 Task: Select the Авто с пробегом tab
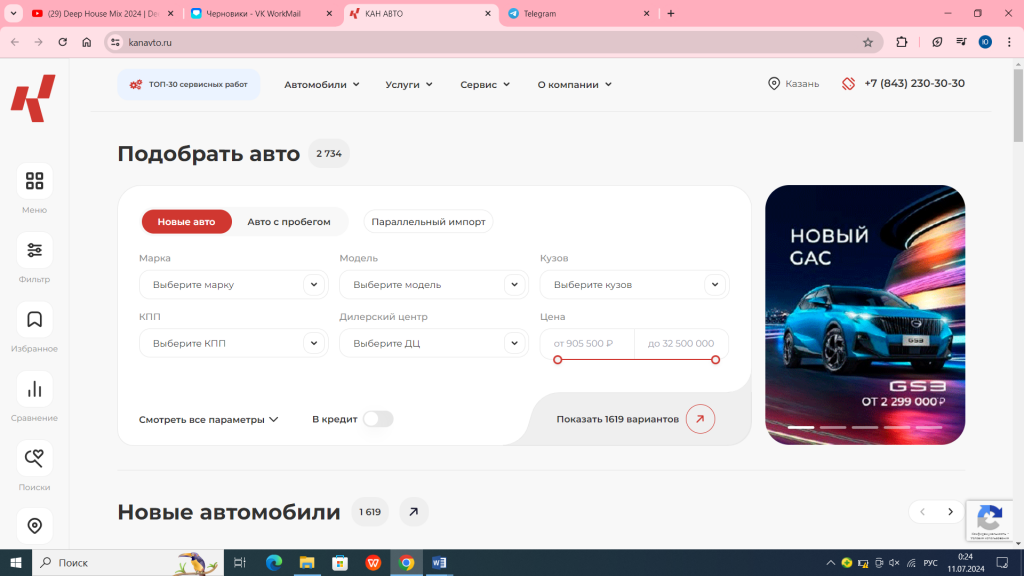(289, 222)
